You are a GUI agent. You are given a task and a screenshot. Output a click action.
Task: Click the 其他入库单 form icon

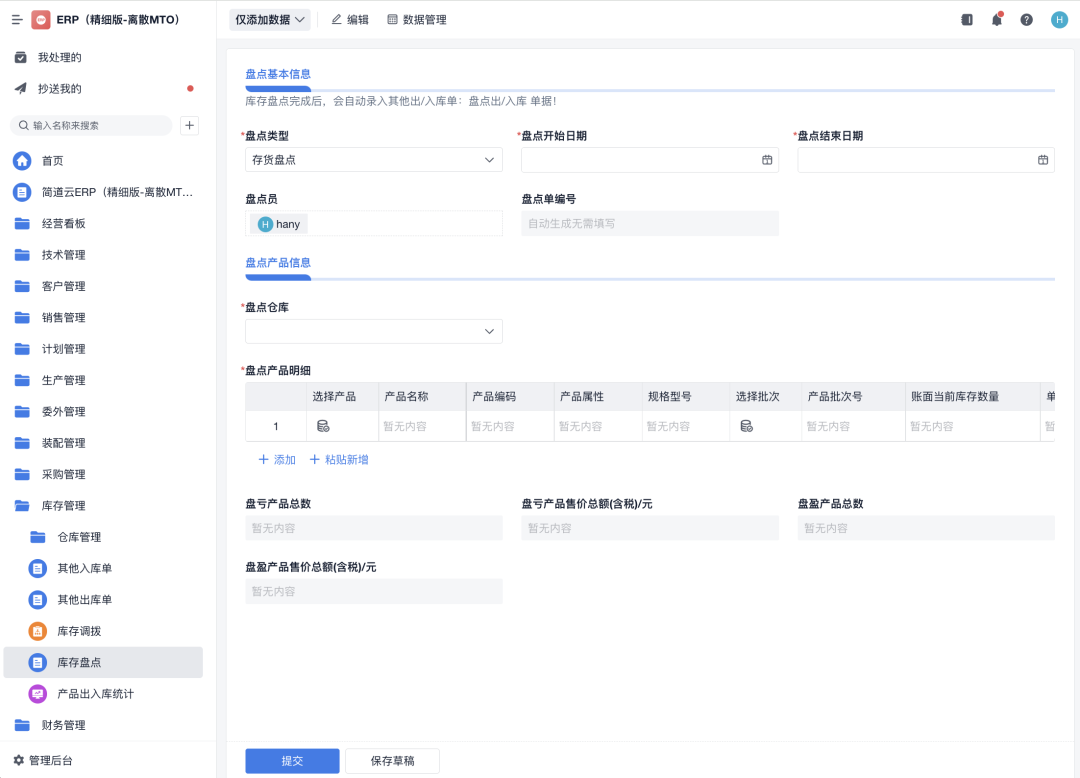tap(38, 568)
